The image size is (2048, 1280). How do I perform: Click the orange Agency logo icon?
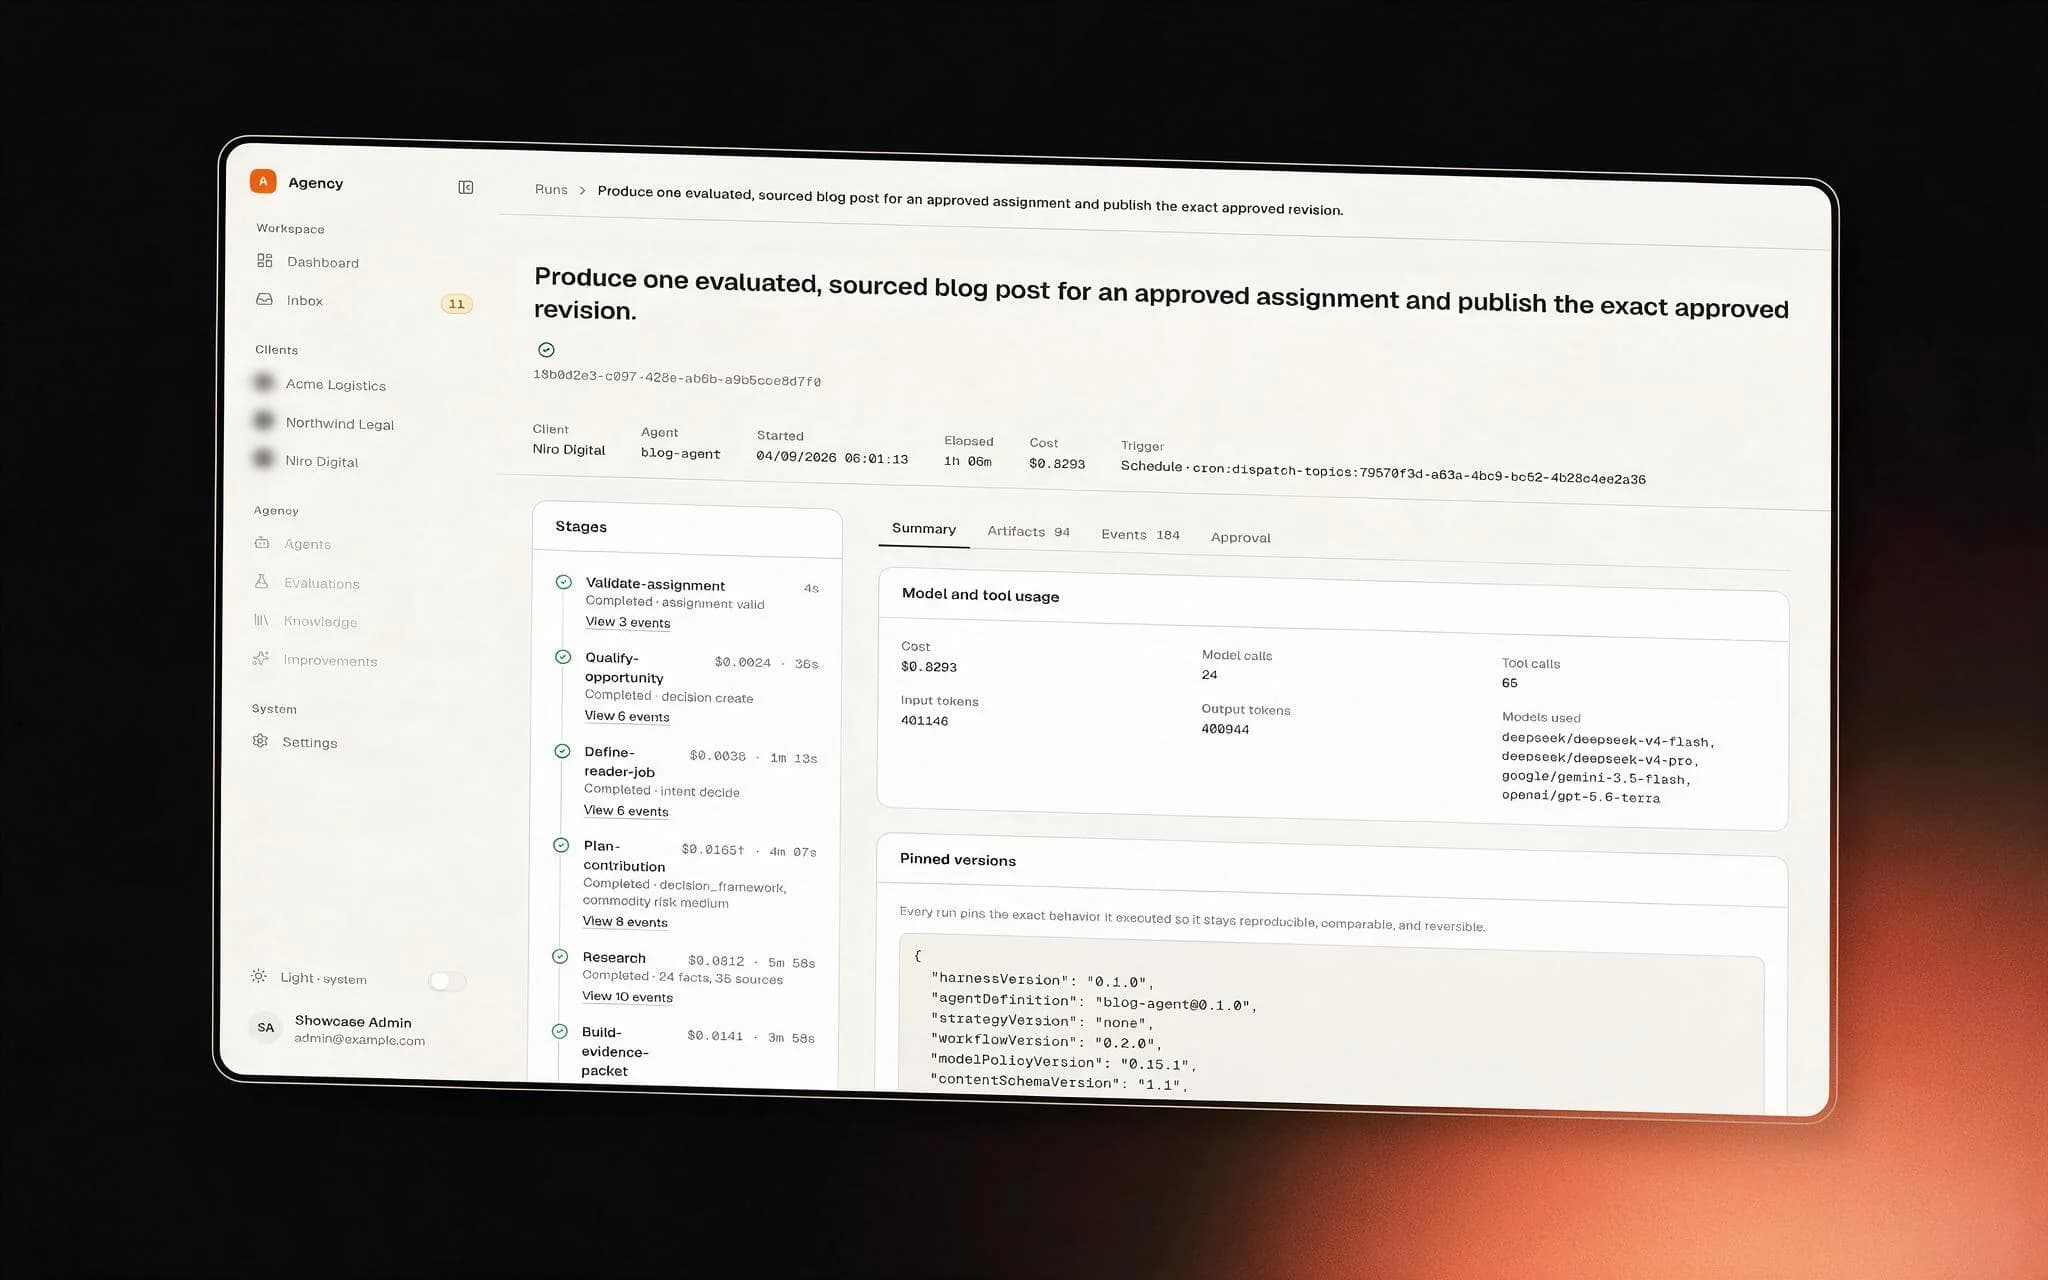pos(263,181)
